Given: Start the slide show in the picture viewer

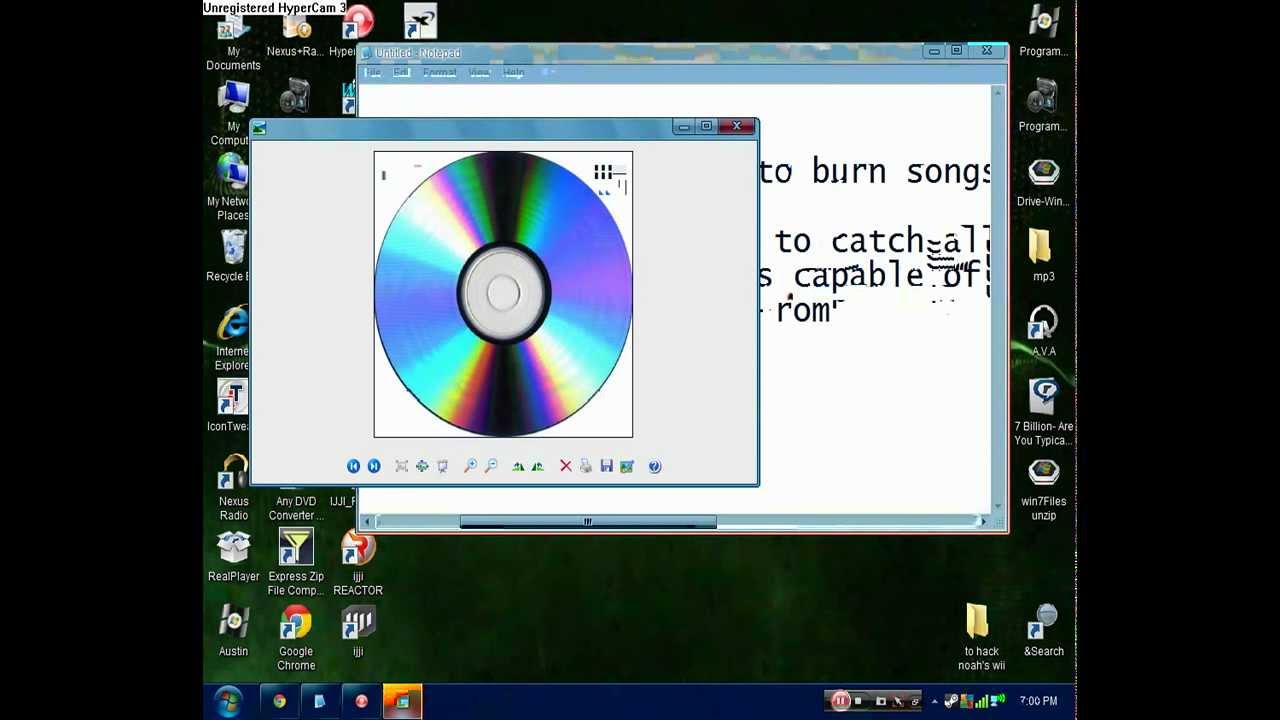Looking at the screenshot, I should coord(442,466).
